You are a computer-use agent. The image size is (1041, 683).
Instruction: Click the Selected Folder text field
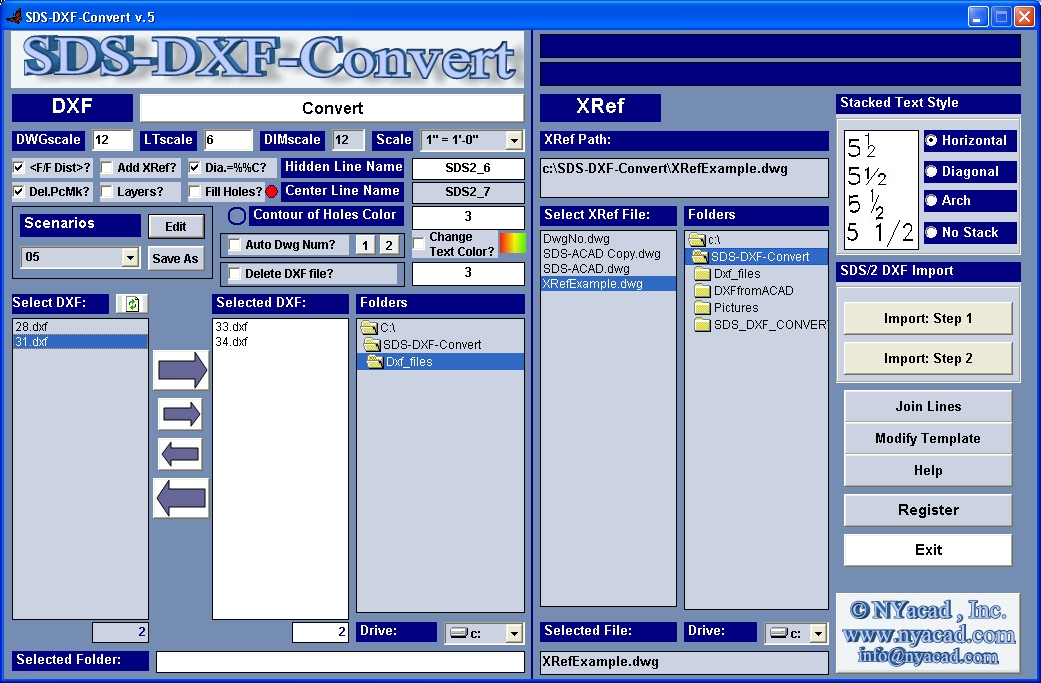[340, 662]
